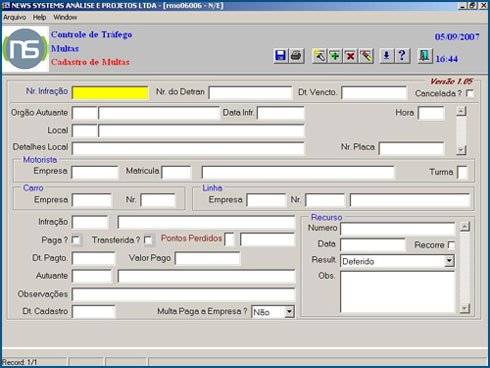
Task: Click the Motorista Empresa field
Action: (95, 172)
